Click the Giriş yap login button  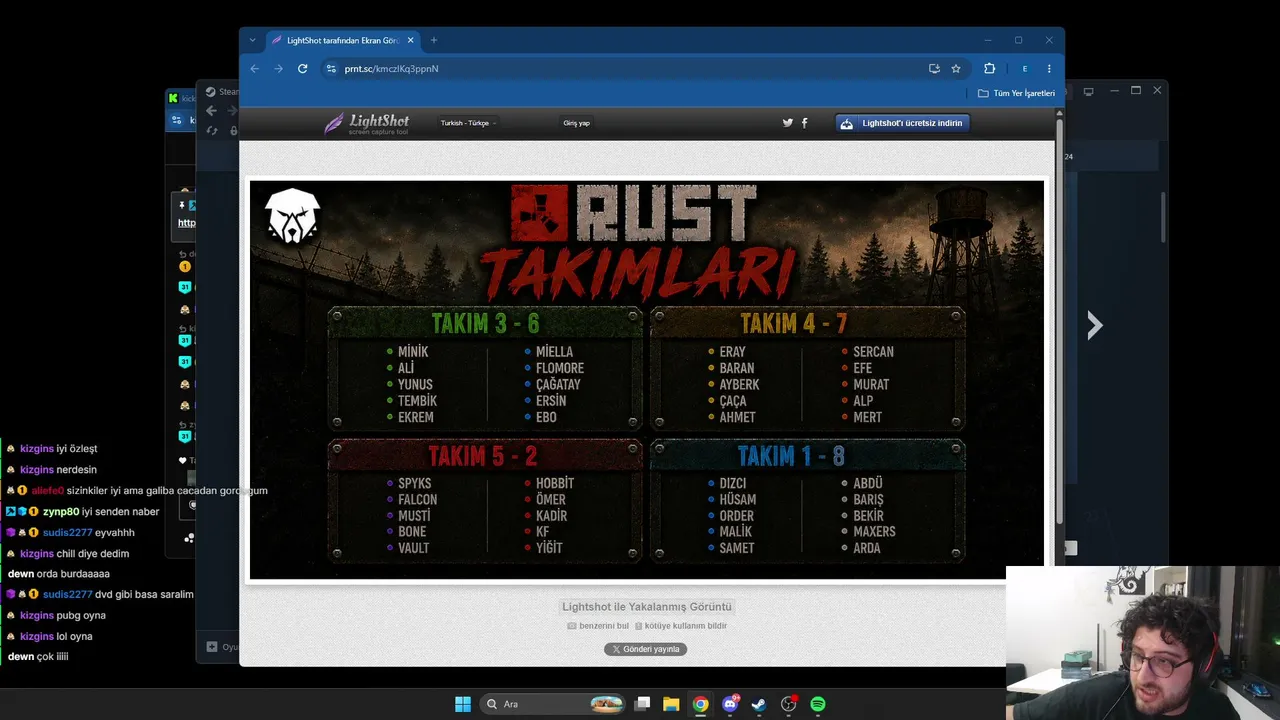(577, 123)
